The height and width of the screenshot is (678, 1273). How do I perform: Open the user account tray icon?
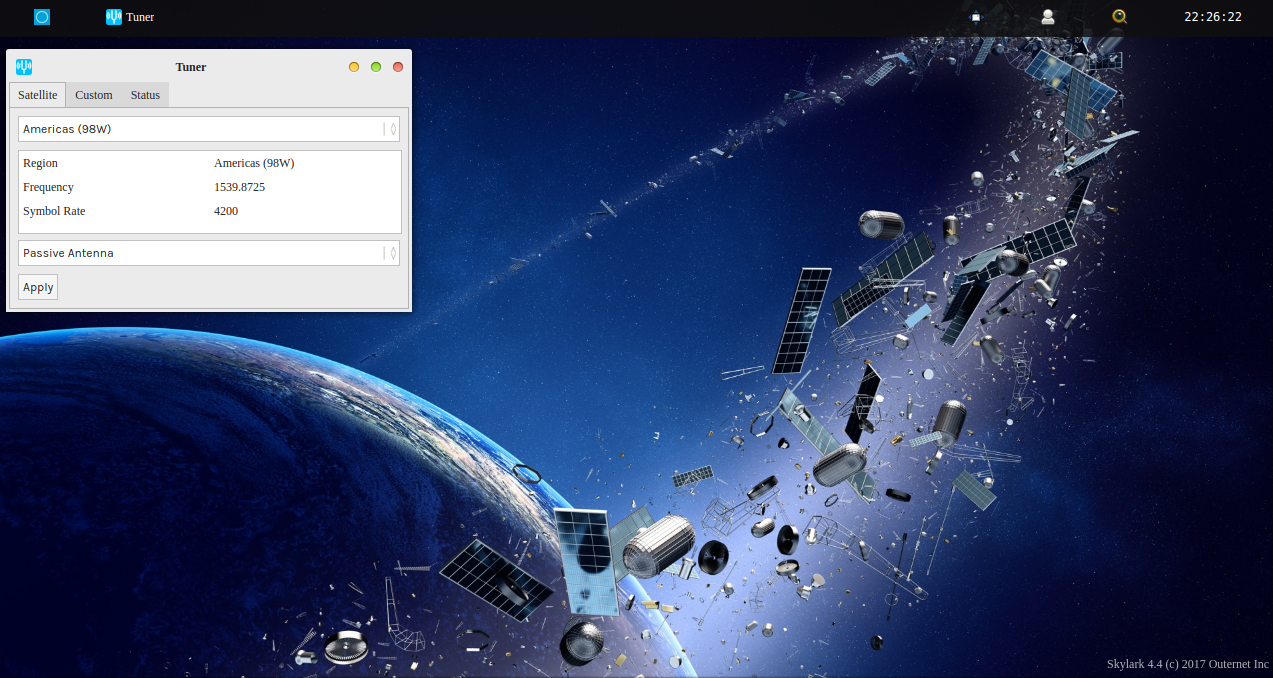(1048, 17)
